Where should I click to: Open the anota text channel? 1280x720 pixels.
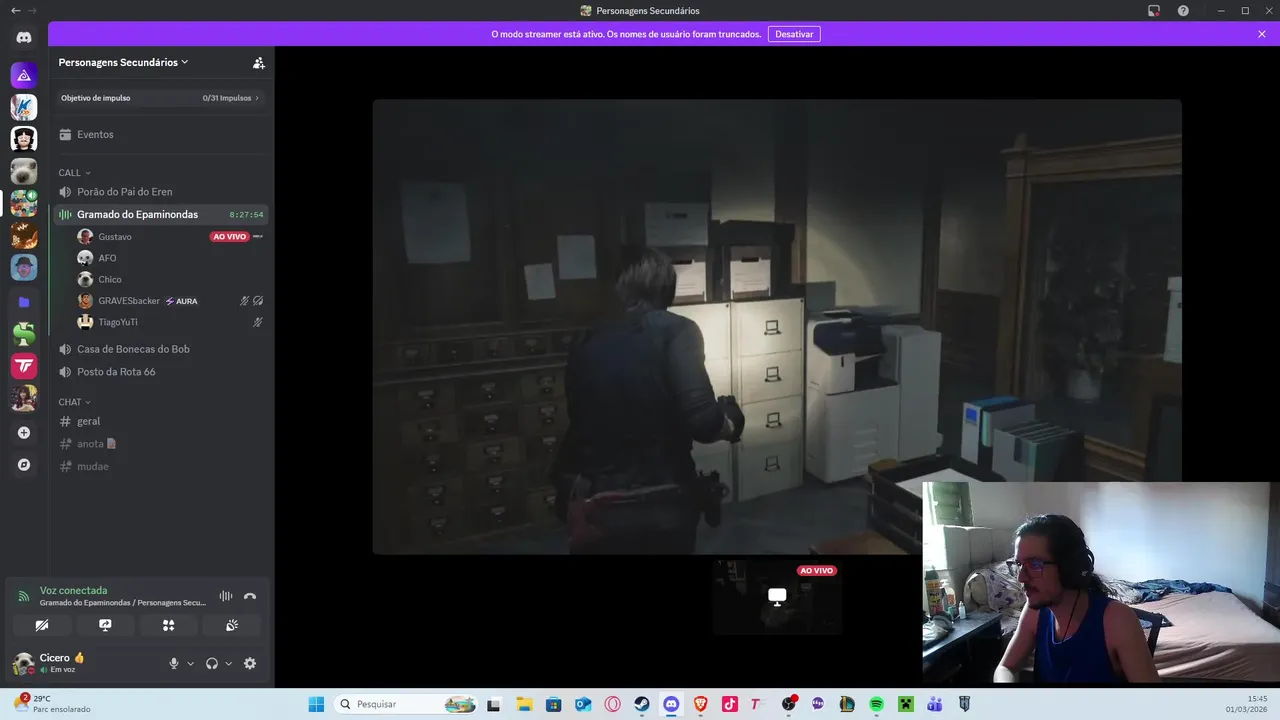pos(160,444)
